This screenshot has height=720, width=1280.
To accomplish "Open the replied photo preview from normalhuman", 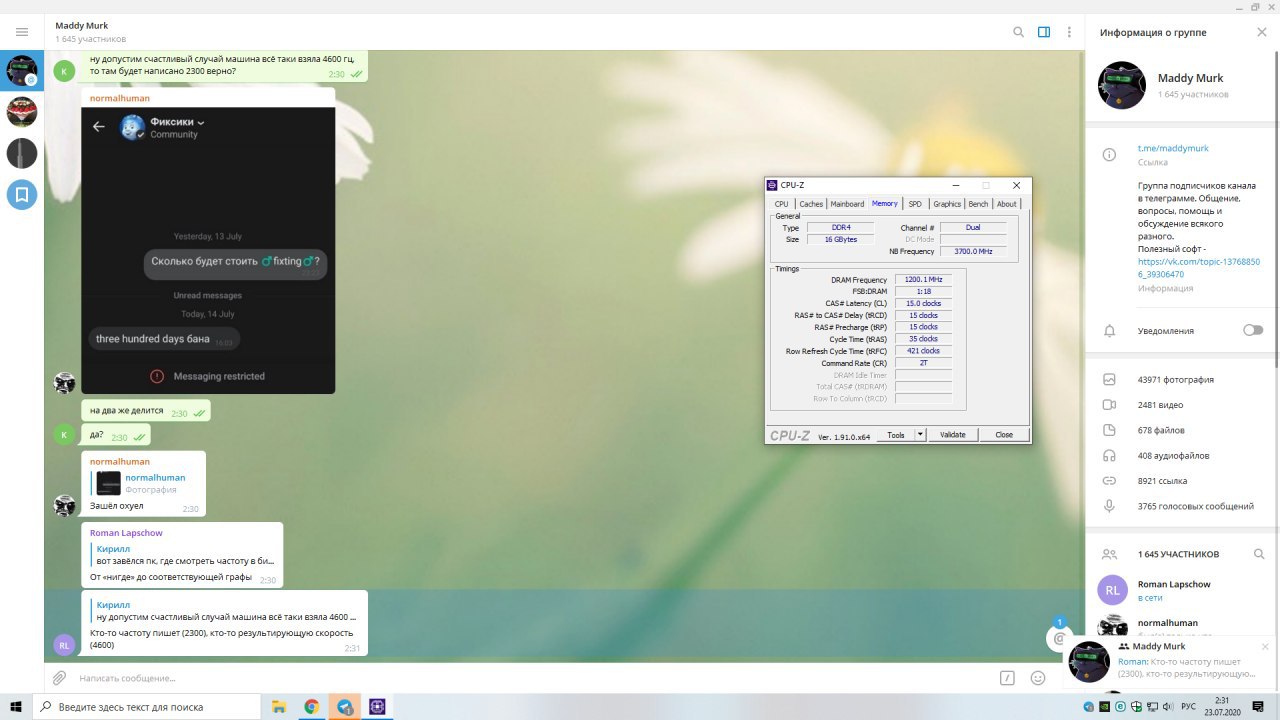I will click(109, 483).
